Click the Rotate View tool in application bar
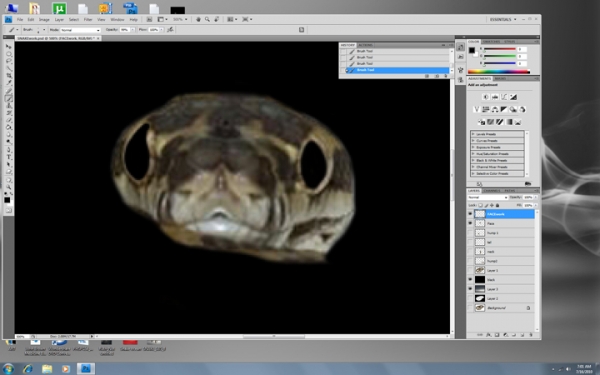The width and height of the screenshot is (600, 375). coord(217,19)
